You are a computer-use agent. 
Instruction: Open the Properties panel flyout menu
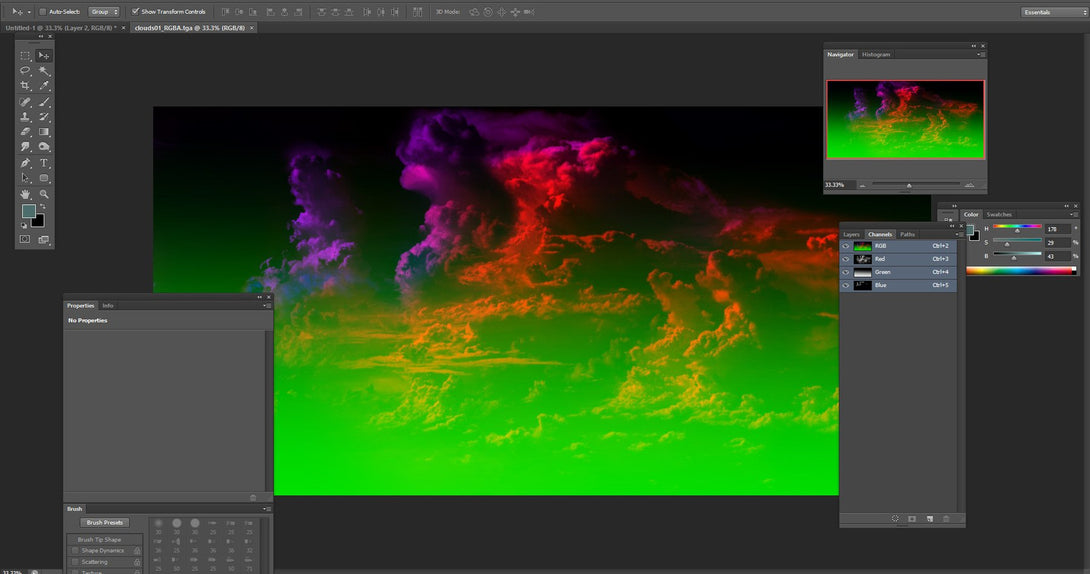point(267,306)
